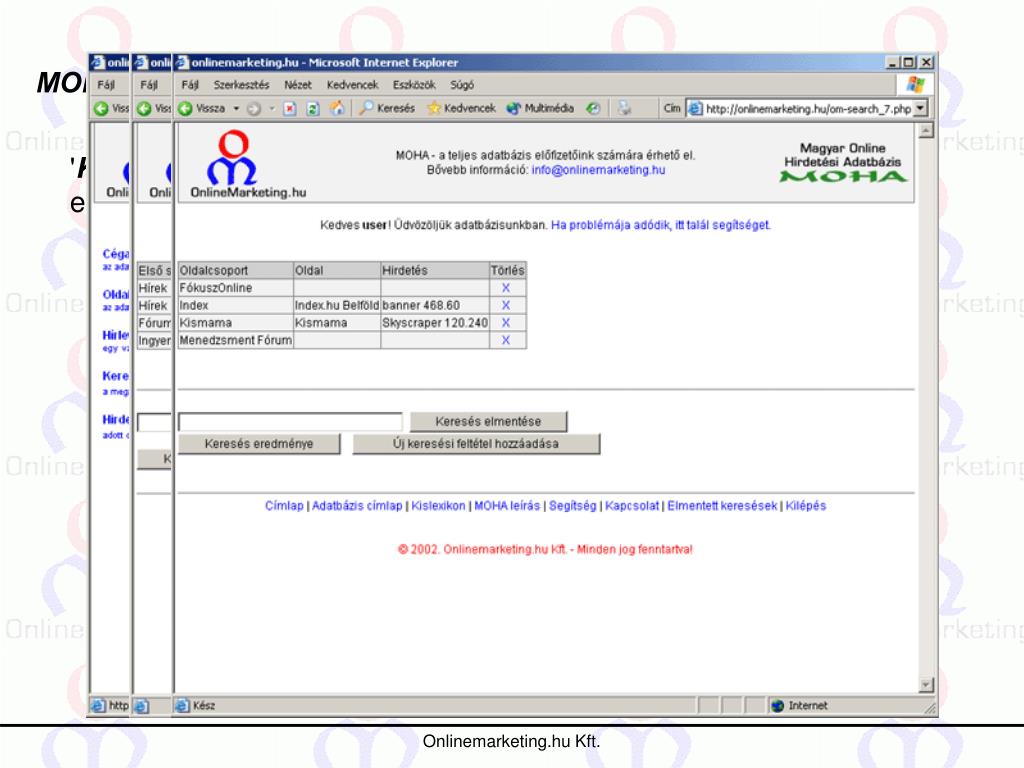Click the Forward arrow icon in the front toolbar

[x=254, y=109]
